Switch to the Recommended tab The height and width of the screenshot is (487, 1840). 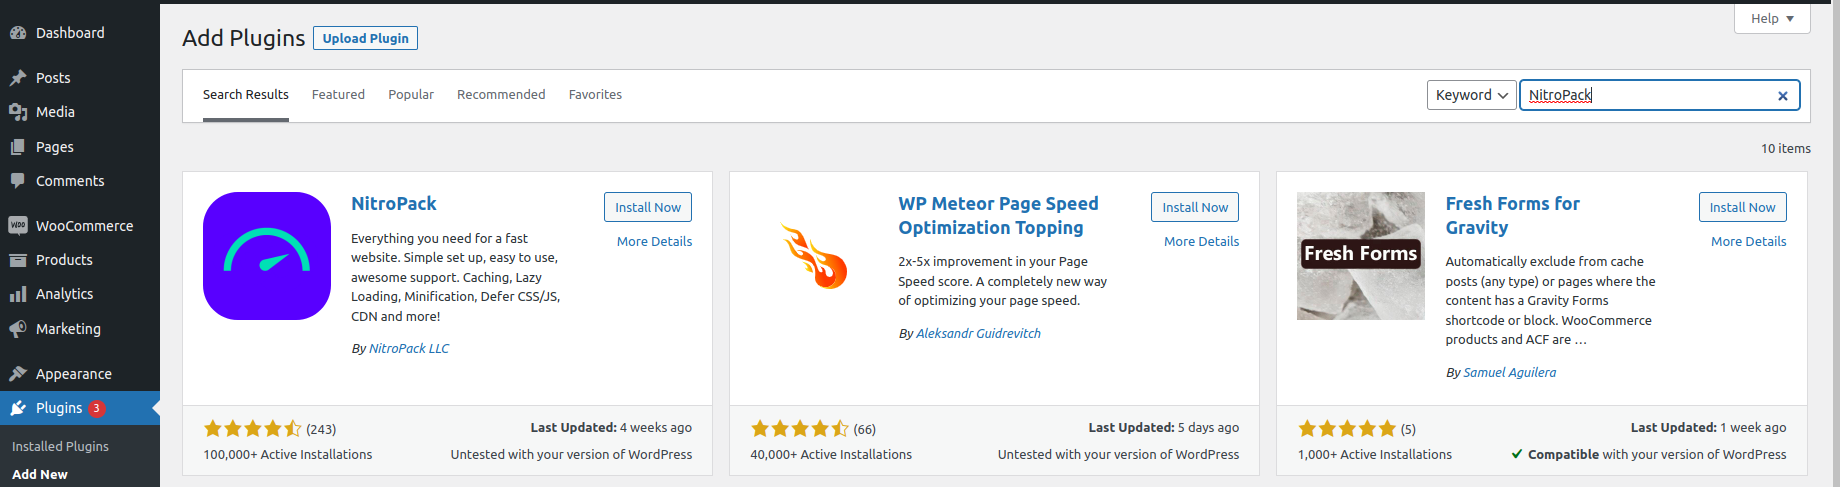(x=501, y=95)
